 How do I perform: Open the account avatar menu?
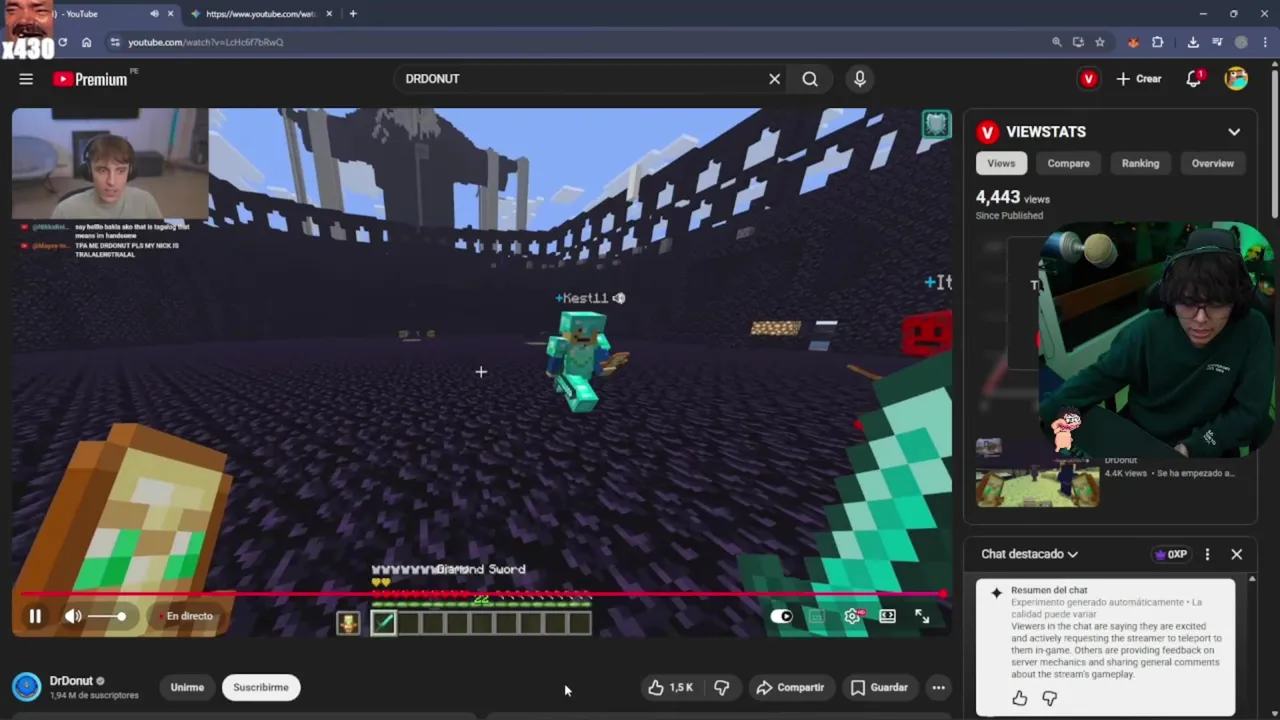pyautogui.click(x=1236, y=79)
